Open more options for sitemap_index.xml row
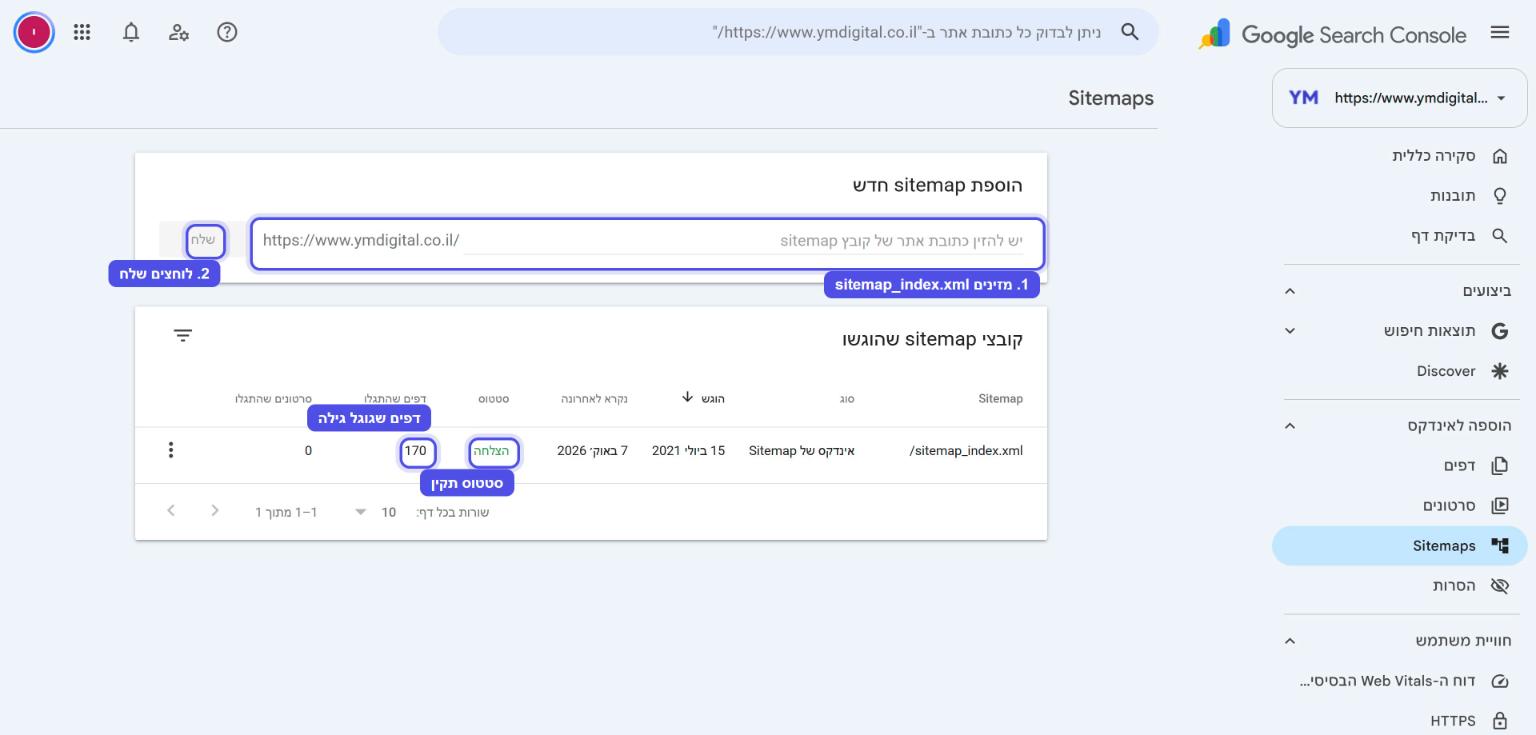1536x735 pixels. [171, 450]
